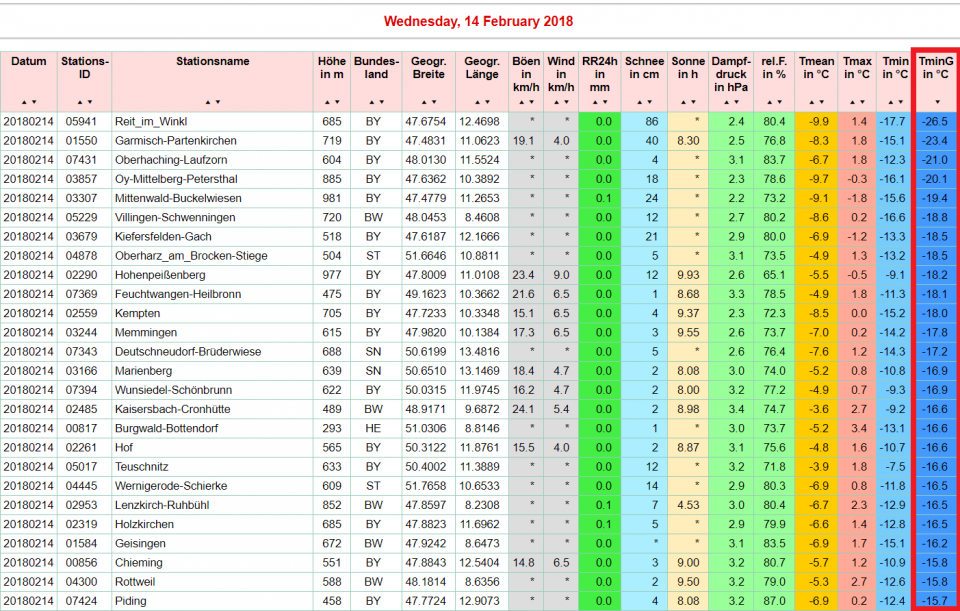This screenshot has width=960, height=611.
Task: Click the Dampfdruck in hPa column header
Action: [x=730, y=74]
